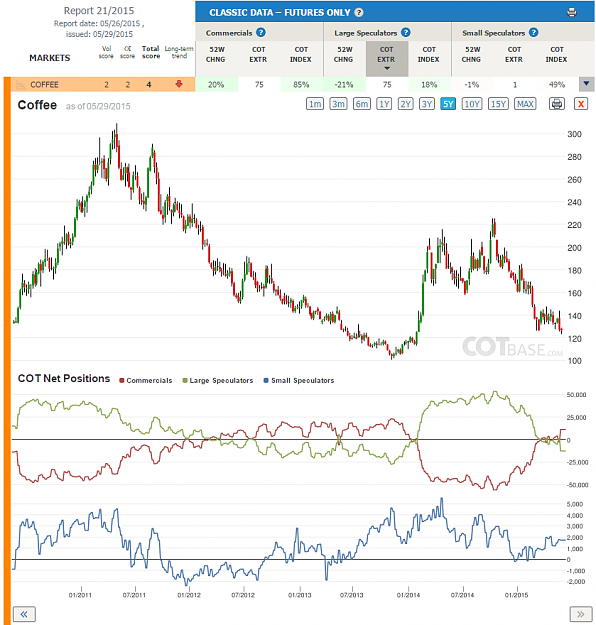Image resolution: width=596 pixels, height=625 pixels.
Task: Toggle the Commercials legend series
Action: pos(146,381)
